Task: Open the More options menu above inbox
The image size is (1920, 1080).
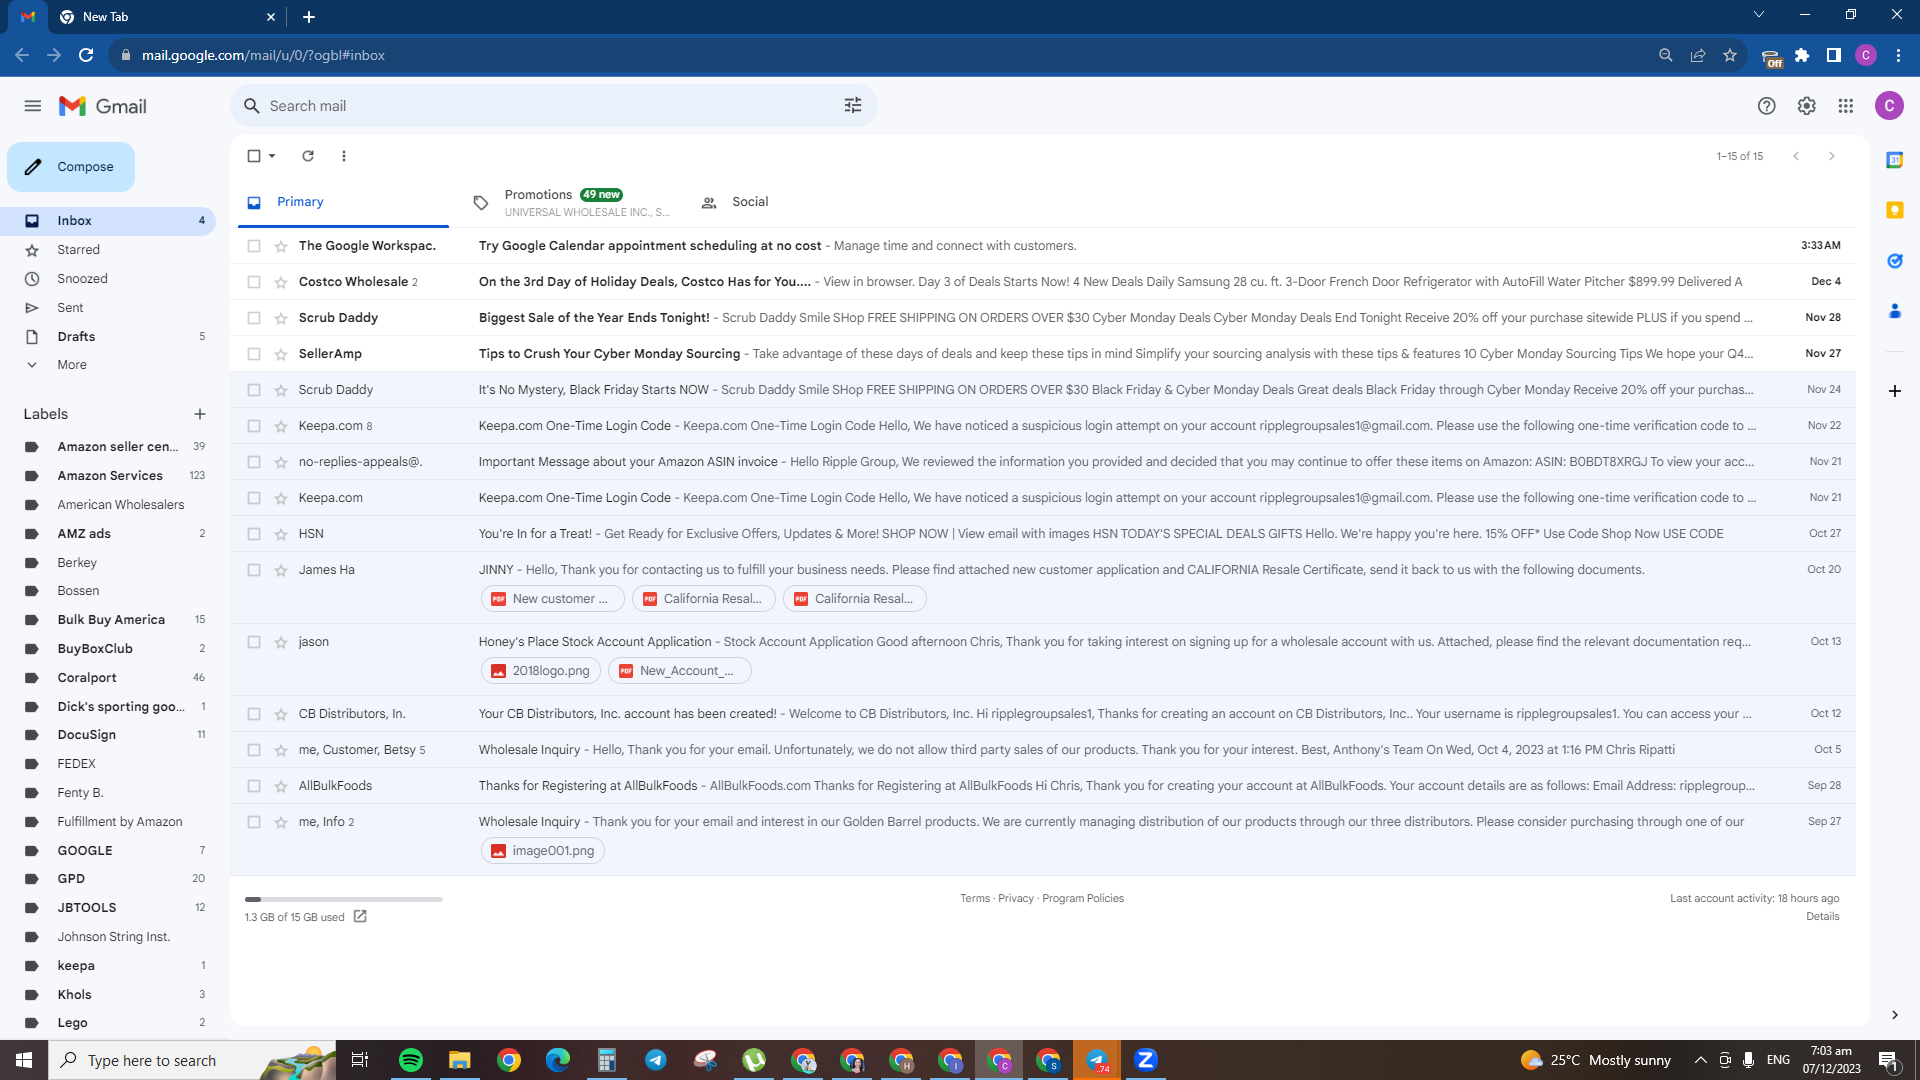Action: tap(344, 156)
